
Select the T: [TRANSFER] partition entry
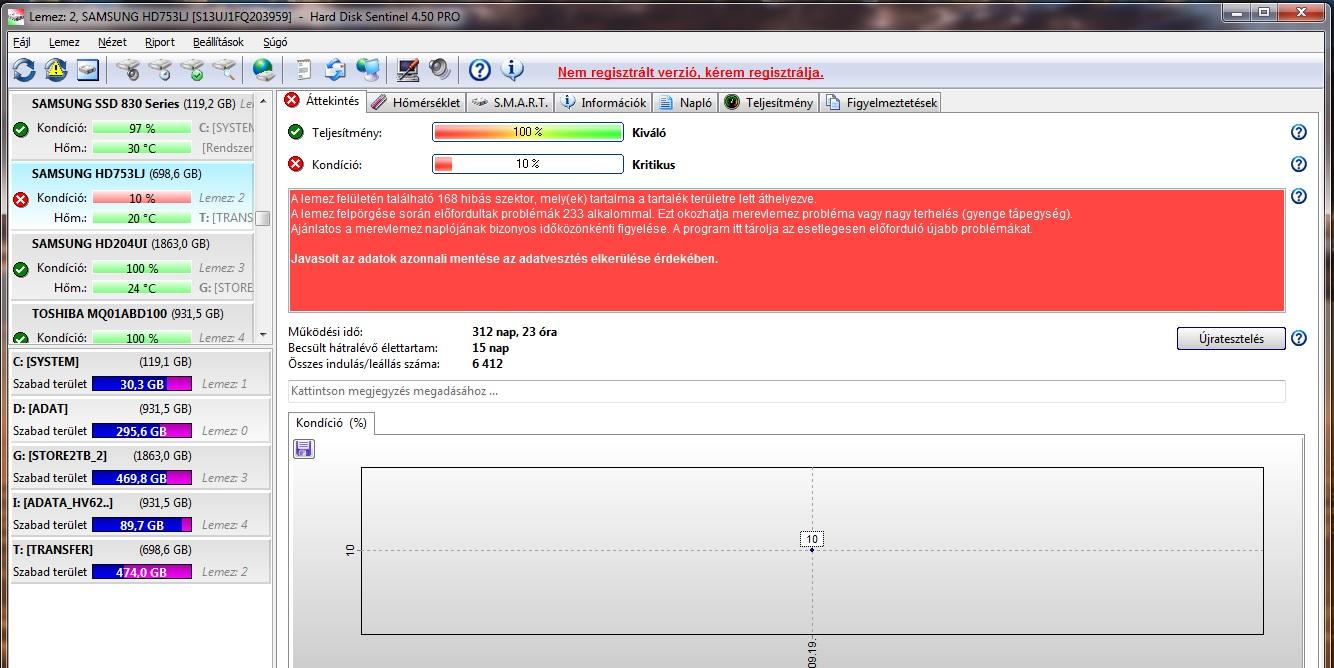click(140, 560)
